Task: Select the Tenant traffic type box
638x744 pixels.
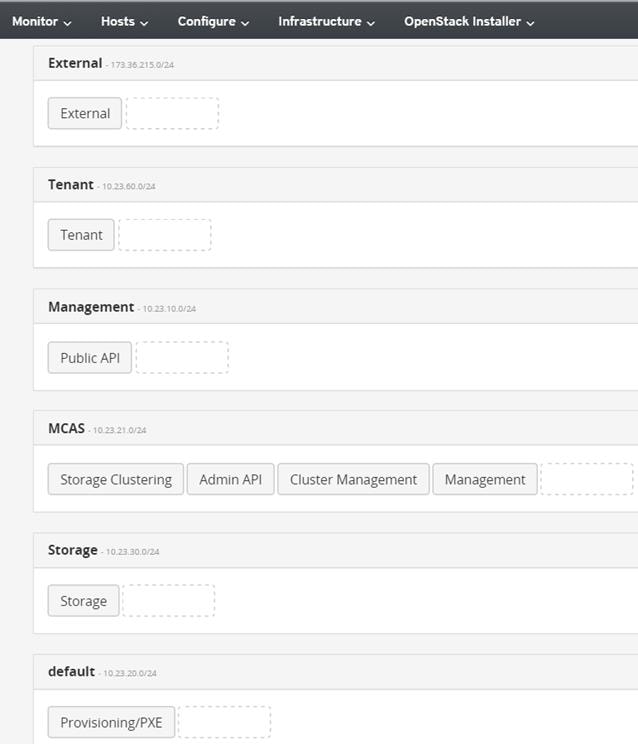Action: tap(81, 235)
